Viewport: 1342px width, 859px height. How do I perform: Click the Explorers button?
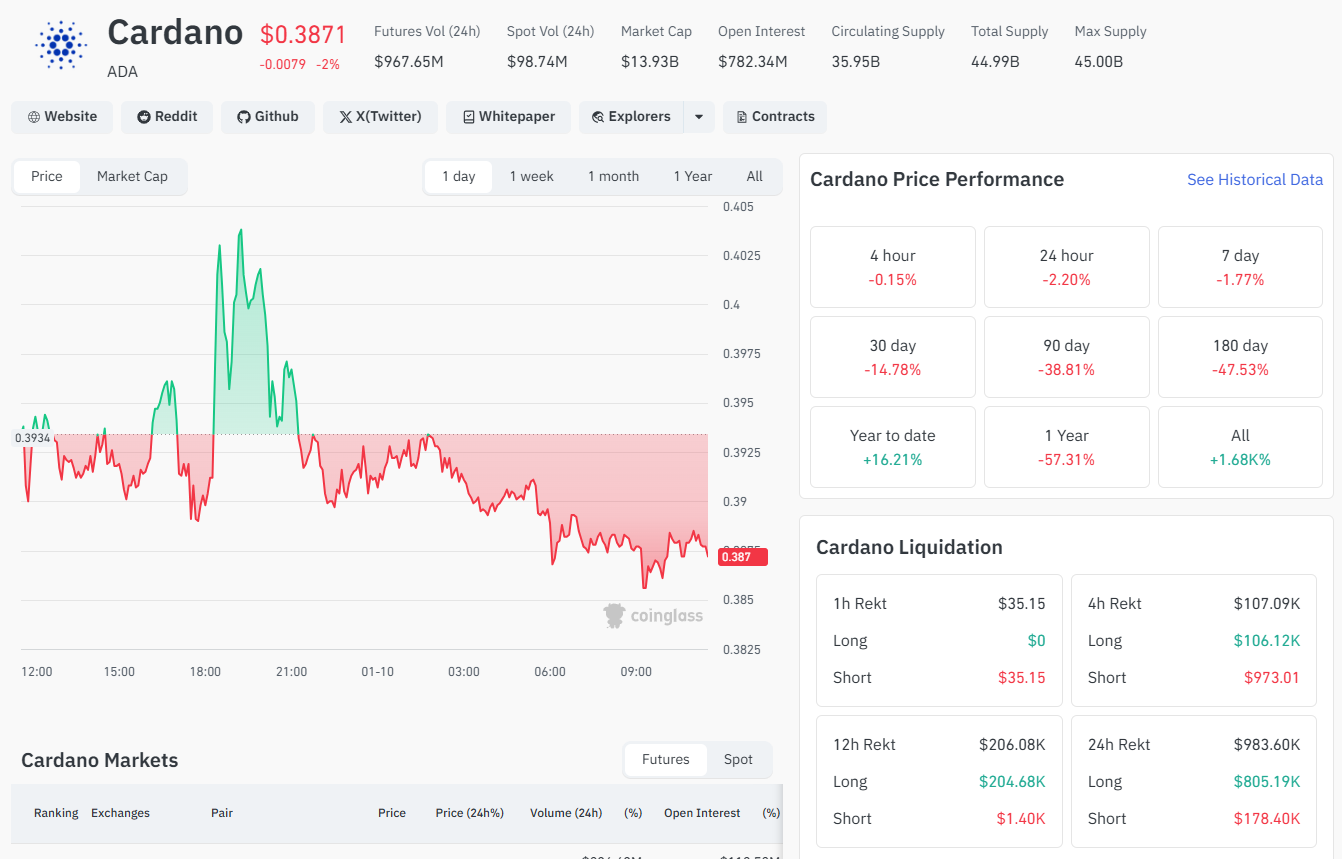[631, 117]
